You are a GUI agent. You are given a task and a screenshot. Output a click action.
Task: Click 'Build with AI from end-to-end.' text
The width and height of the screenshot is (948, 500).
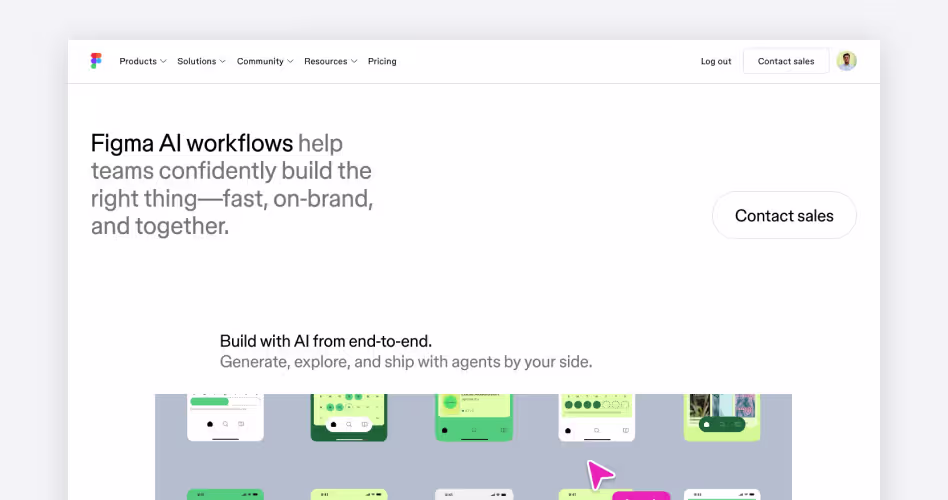tap(326, 341)
